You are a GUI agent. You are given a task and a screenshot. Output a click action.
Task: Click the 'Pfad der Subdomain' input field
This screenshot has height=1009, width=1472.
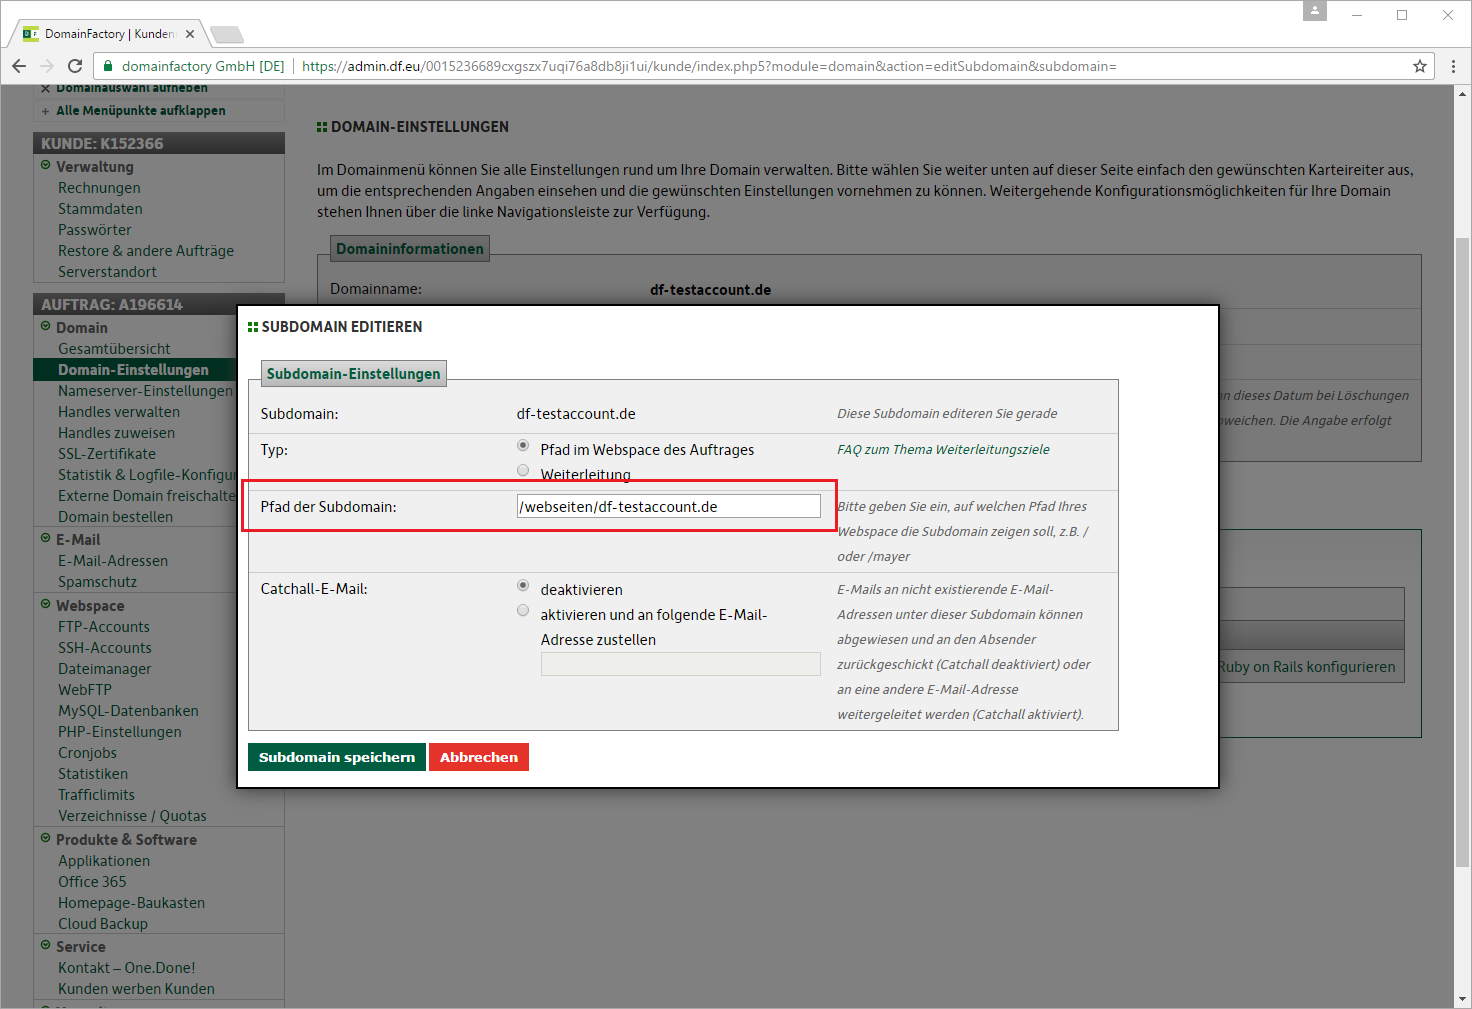pyautogui.click(x=668, y=507)
